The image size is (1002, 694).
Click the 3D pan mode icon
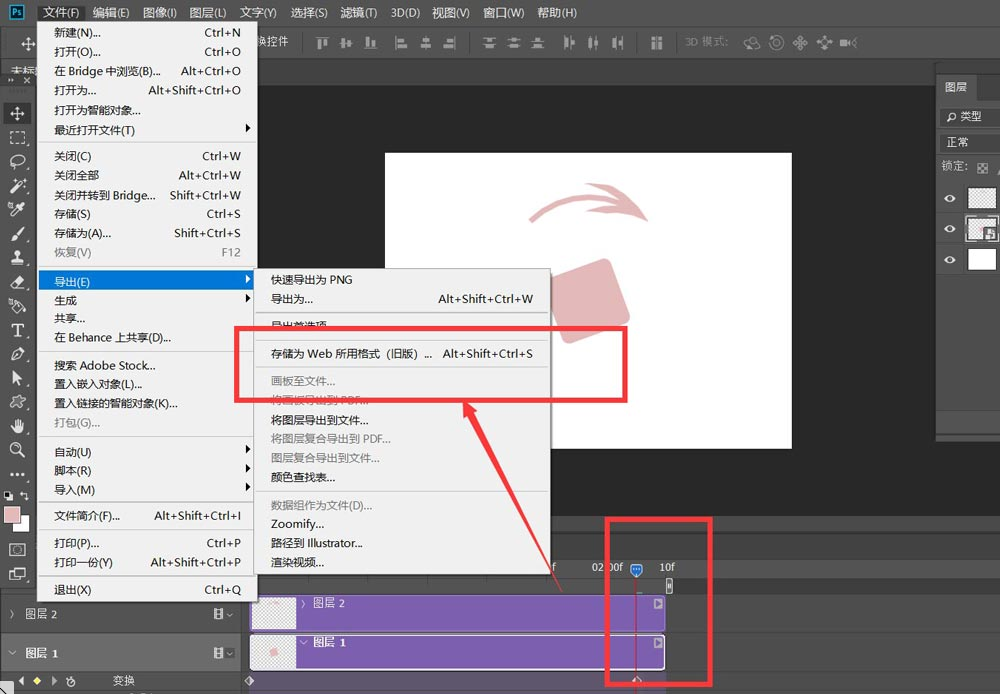[x=800, y=43]
